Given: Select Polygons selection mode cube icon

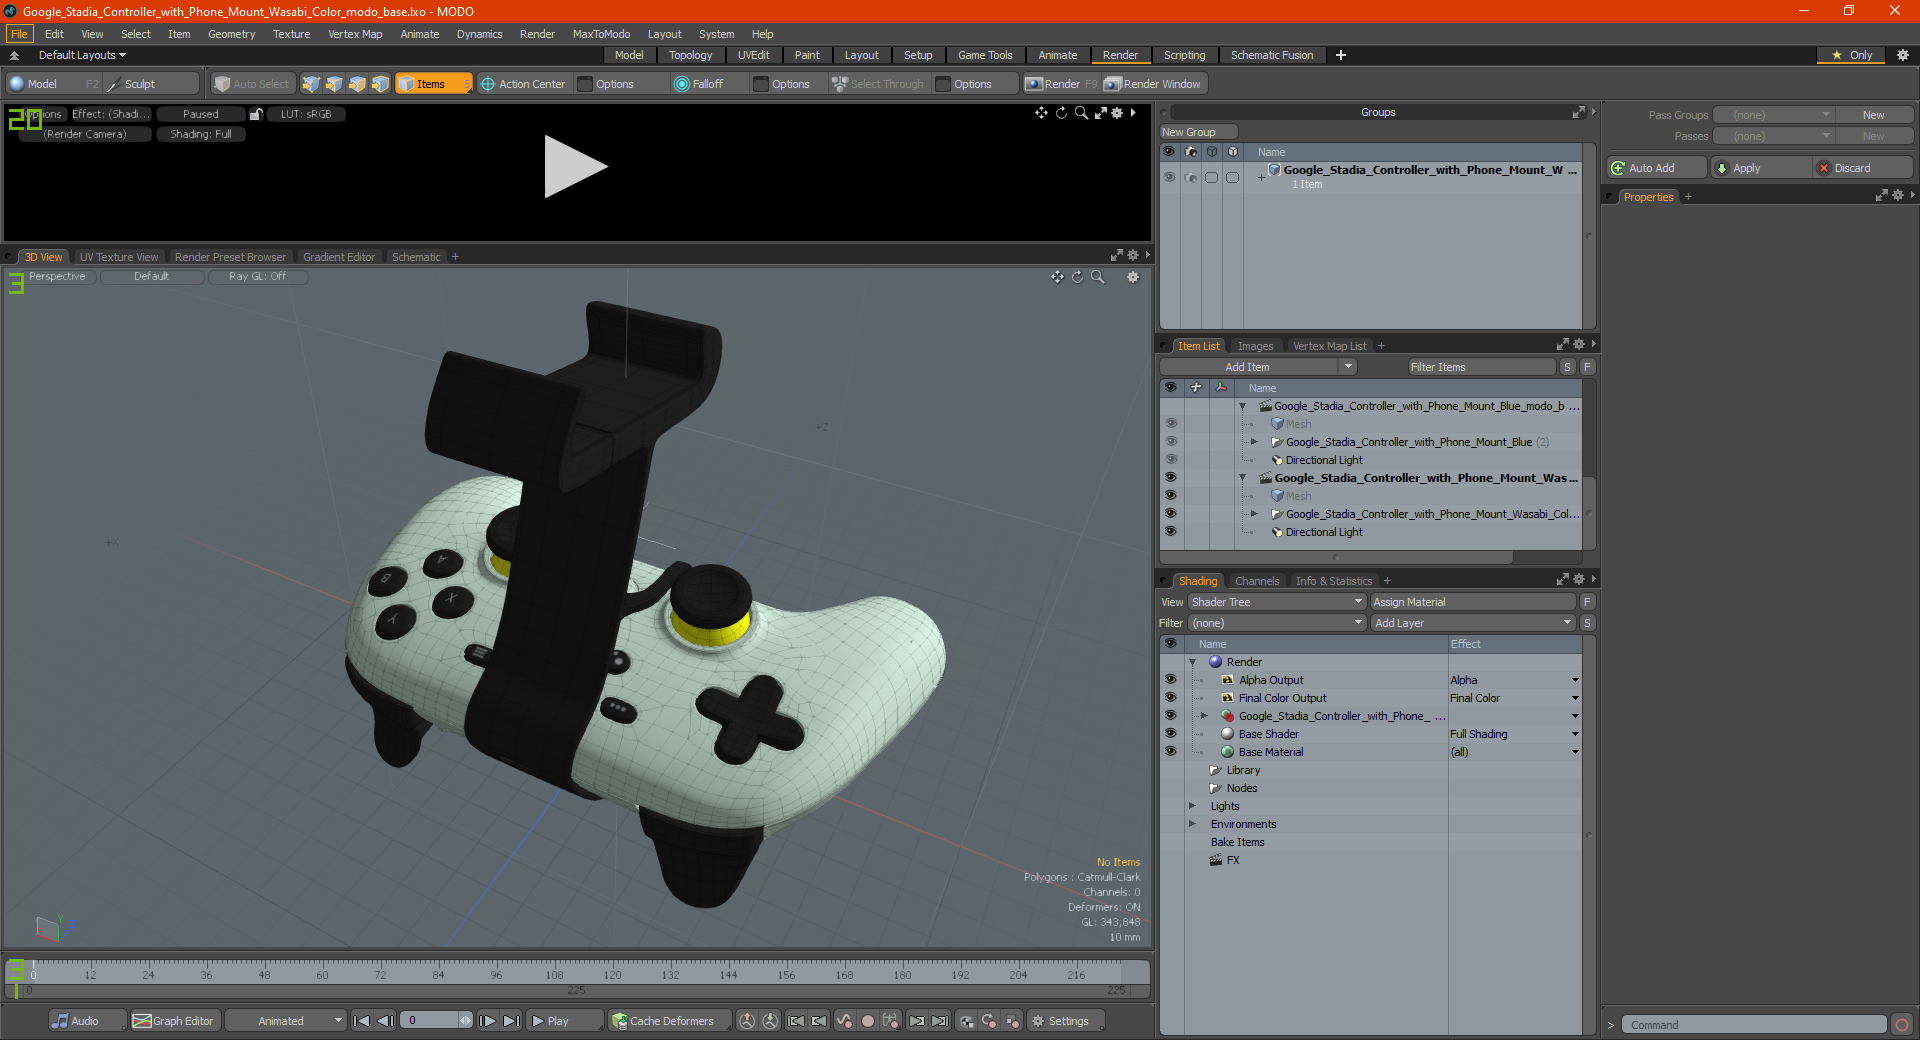Looking at the screenshot, I should coord(357,84).
